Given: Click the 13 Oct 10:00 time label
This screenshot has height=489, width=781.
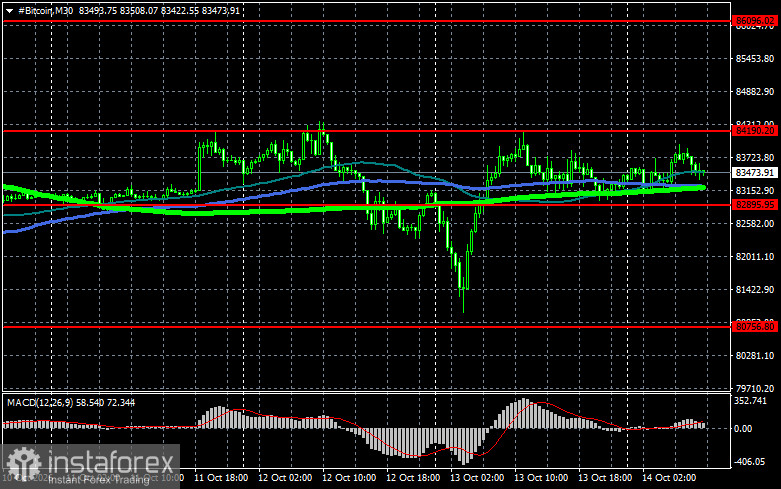Looking at the screenshot, I should click(x=541, y=478).
